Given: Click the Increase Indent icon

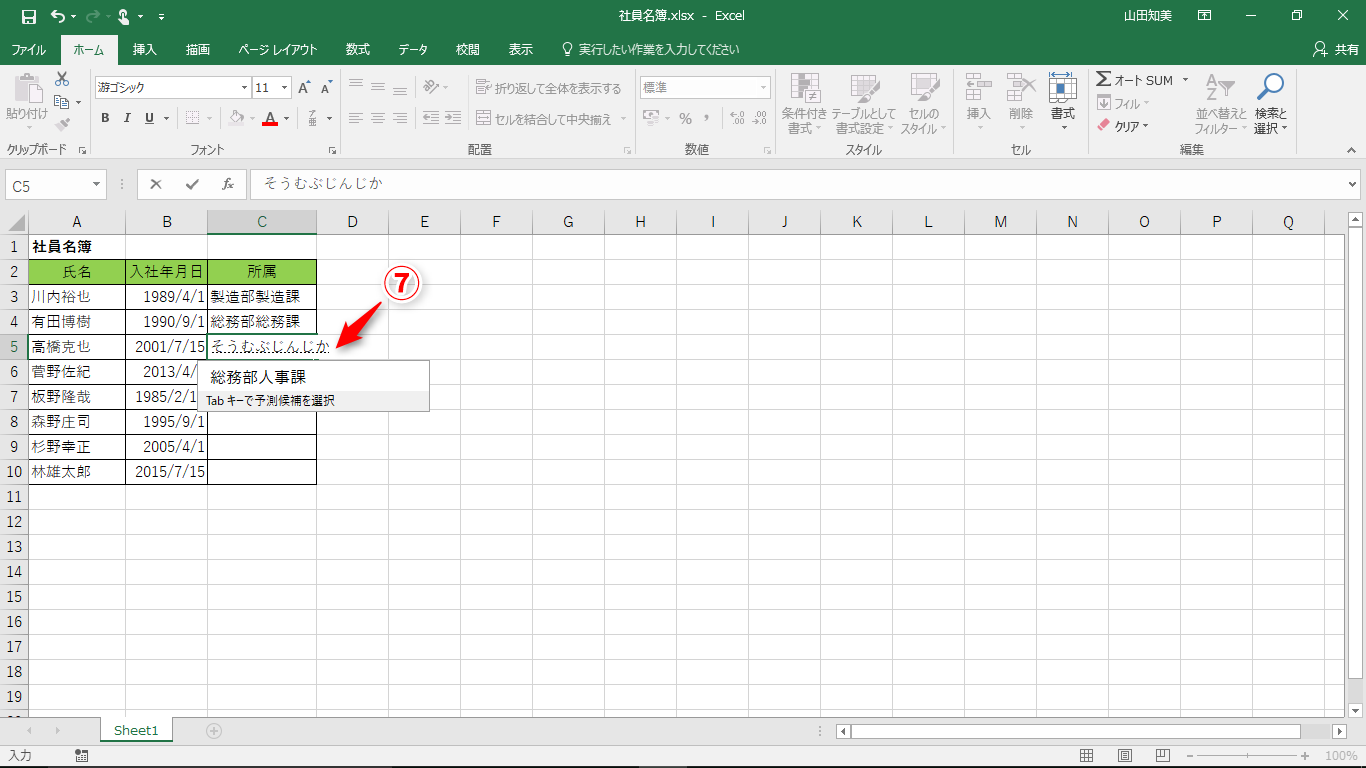Looking at the screenshot, I should (454, 118).
